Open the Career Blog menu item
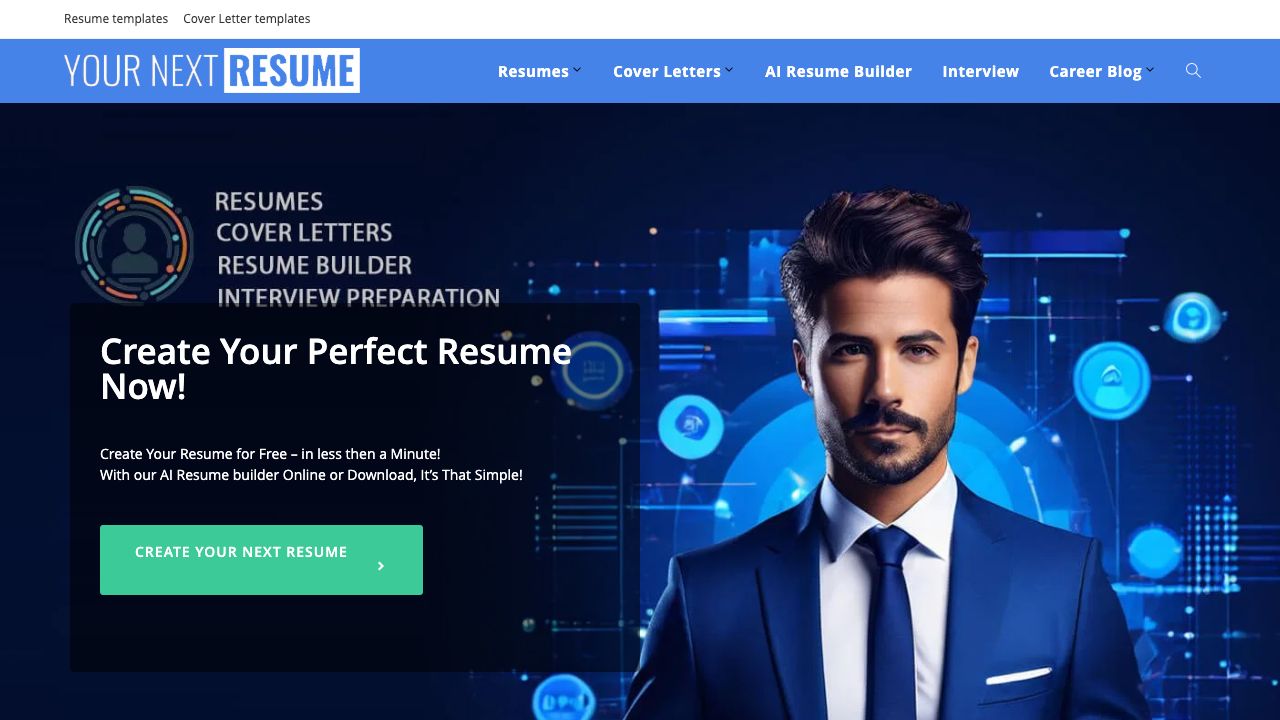 pyautogui.click(x=1095, y=71)
